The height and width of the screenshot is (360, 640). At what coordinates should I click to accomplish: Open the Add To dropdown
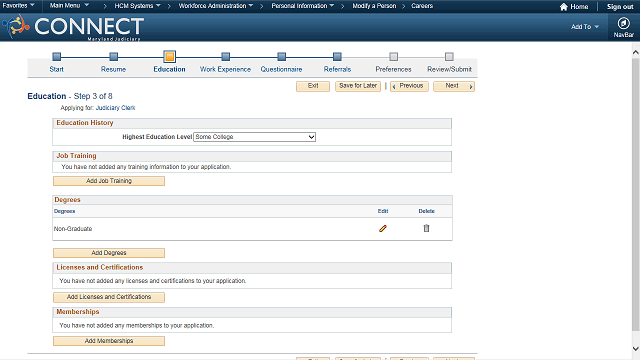[584, 27]
